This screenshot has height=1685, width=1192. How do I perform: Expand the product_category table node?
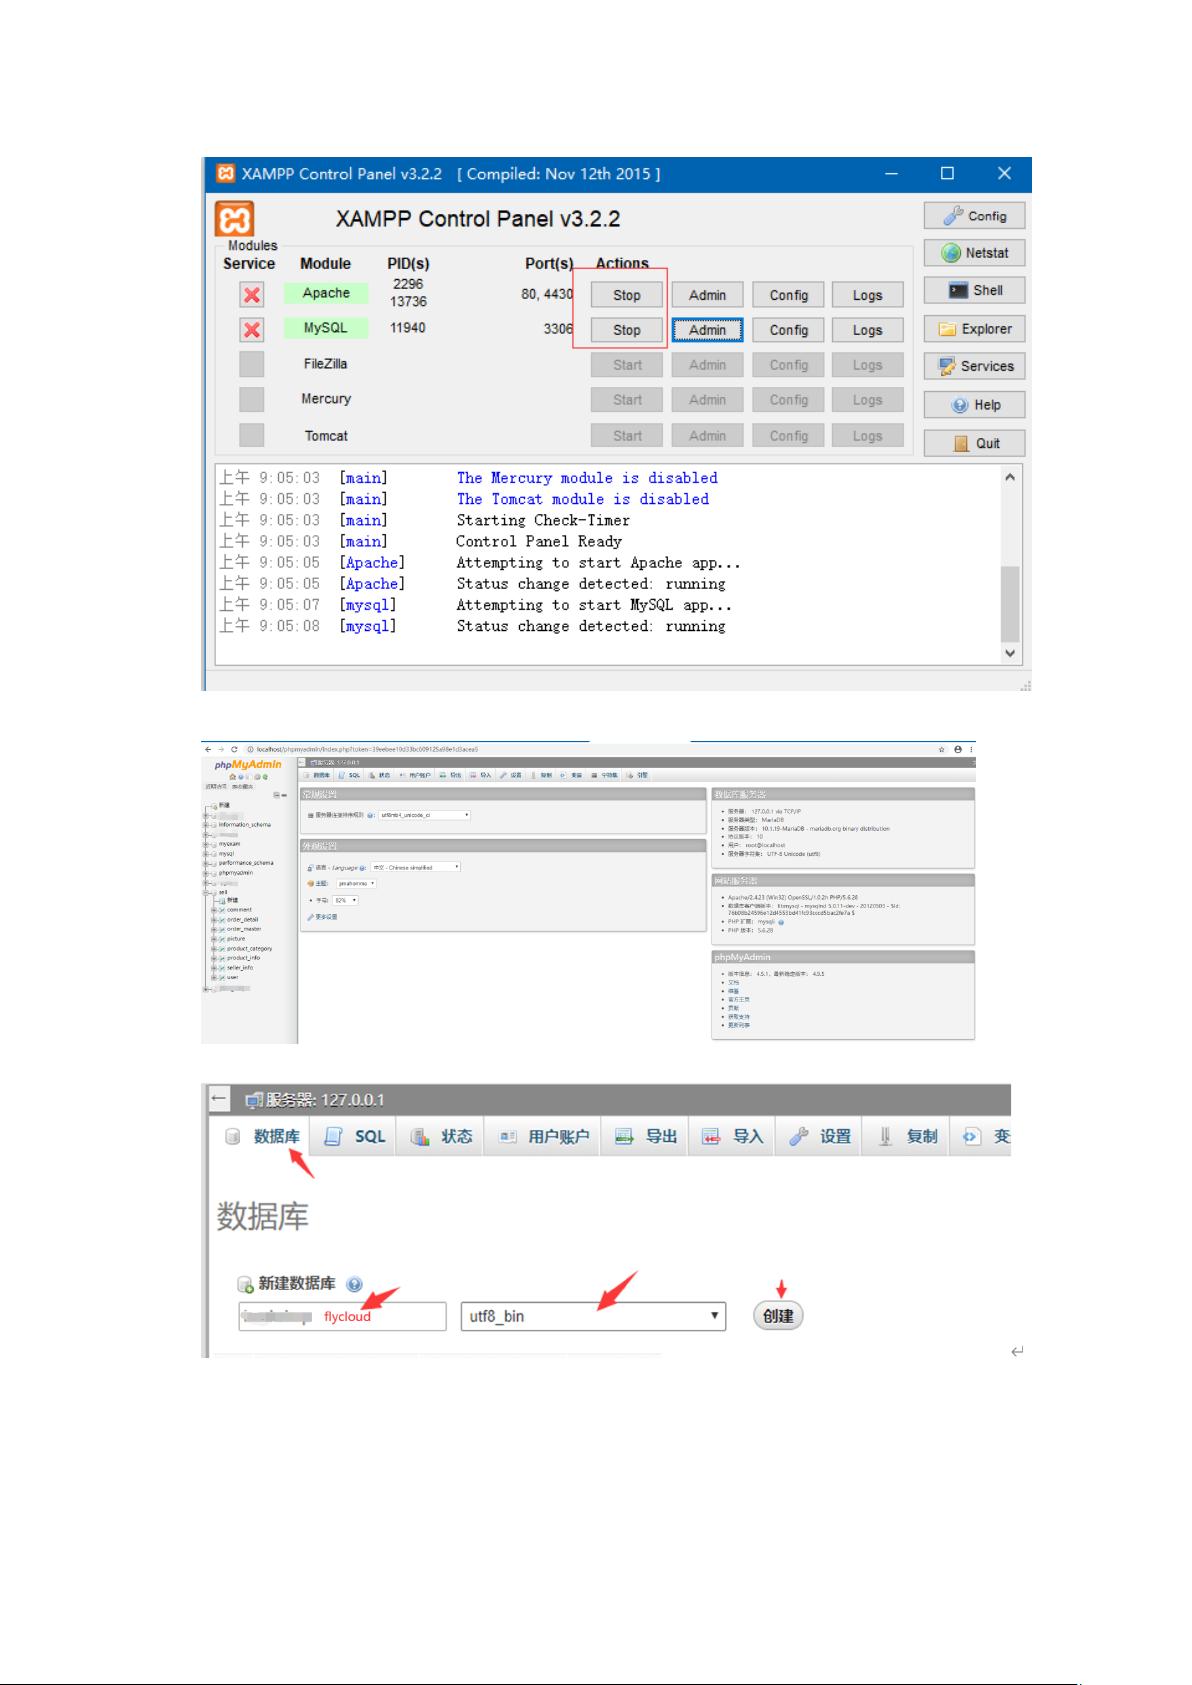213,948
